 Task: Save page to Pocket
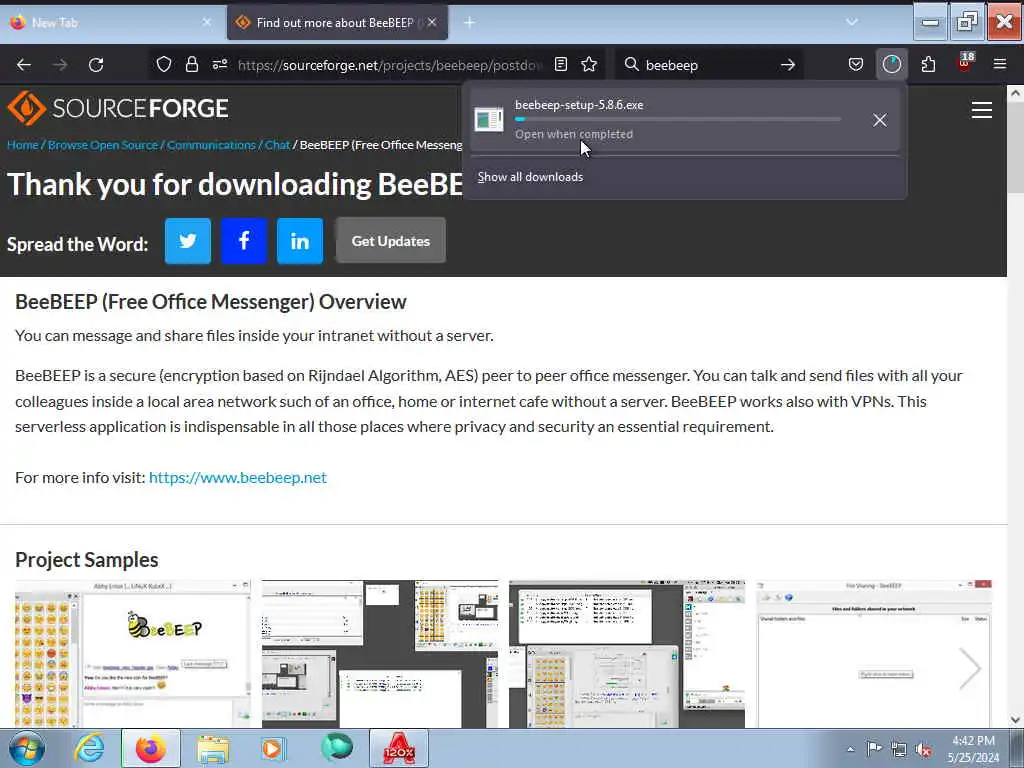[x=856, y=65]
